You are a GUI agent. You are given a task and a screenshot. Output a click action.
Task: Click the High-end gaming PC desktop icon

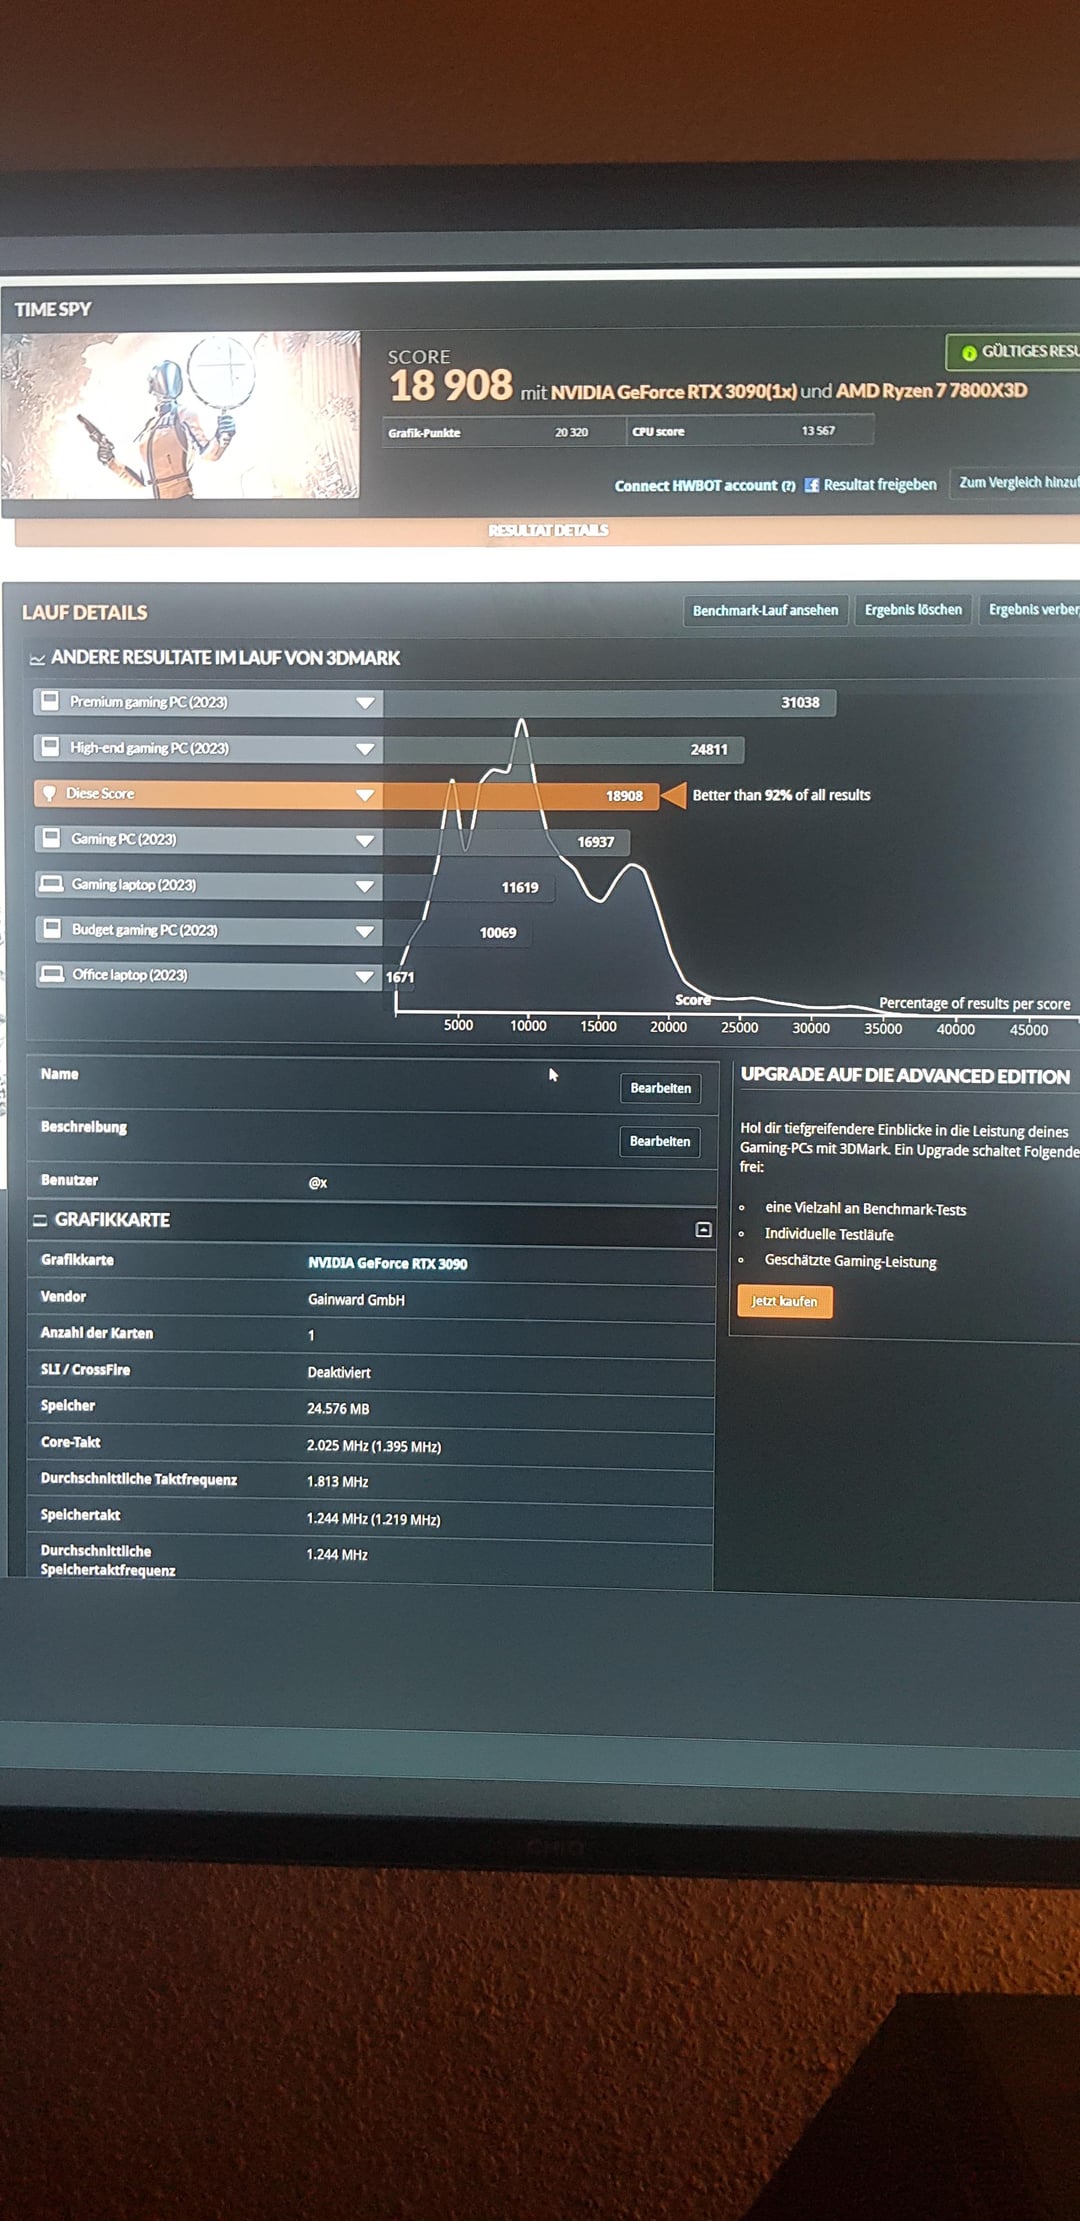pos(50,747)
